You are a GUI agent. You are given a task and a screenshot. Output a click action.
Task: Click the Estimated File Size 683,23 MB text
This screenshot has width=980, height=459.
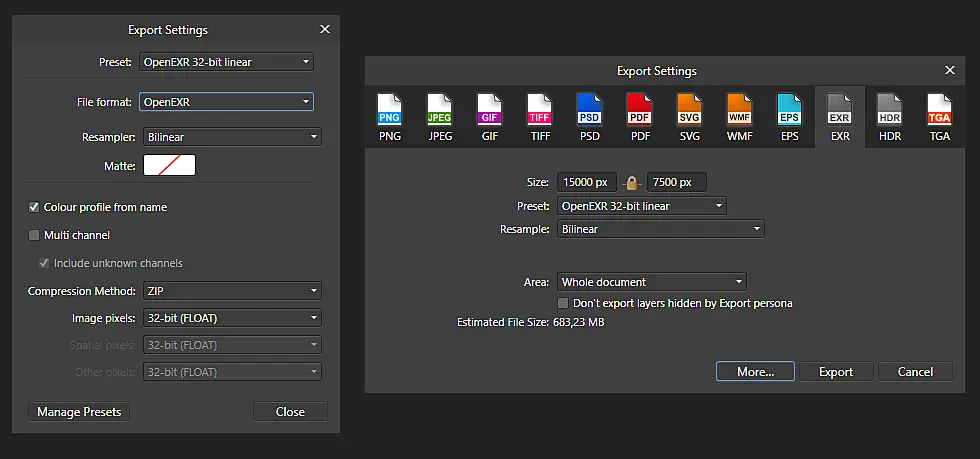pyautogui.click(x=531, y=323)
